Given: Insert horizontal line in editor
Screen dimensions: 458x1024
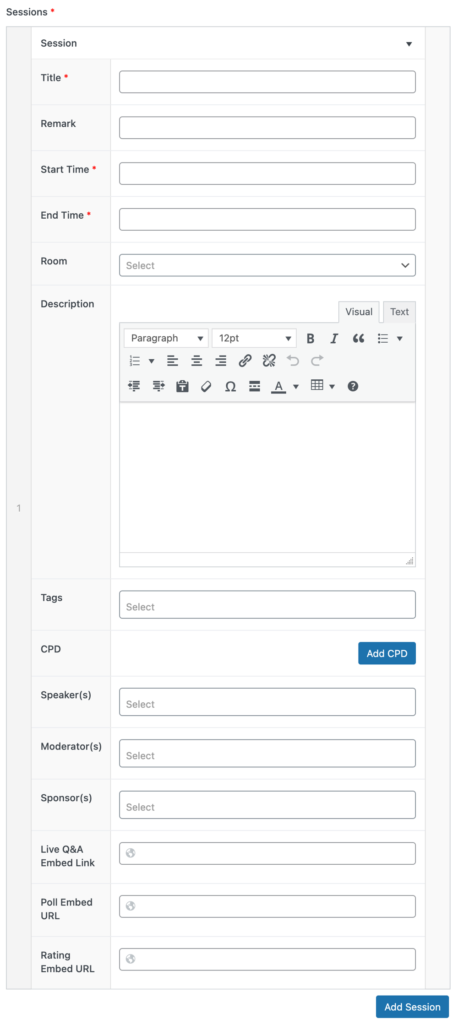Looking at the screenshot, I should 255,386.
